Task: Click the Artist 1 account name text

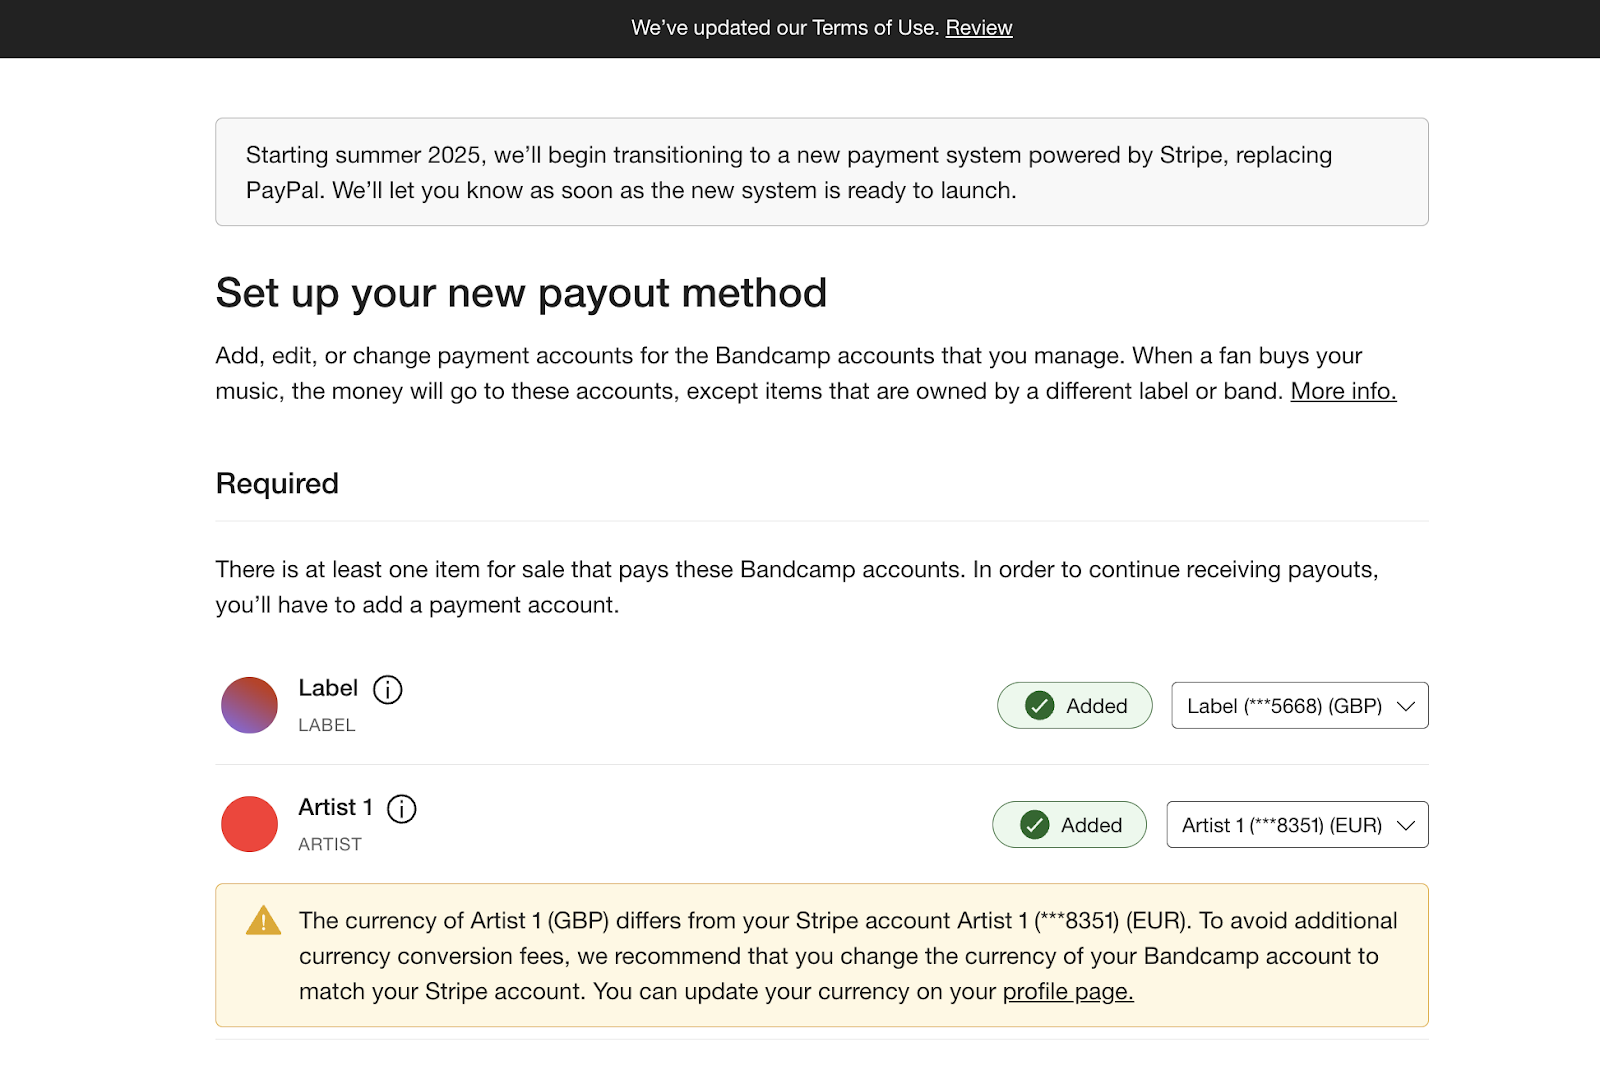Action: tap(335, 807)
